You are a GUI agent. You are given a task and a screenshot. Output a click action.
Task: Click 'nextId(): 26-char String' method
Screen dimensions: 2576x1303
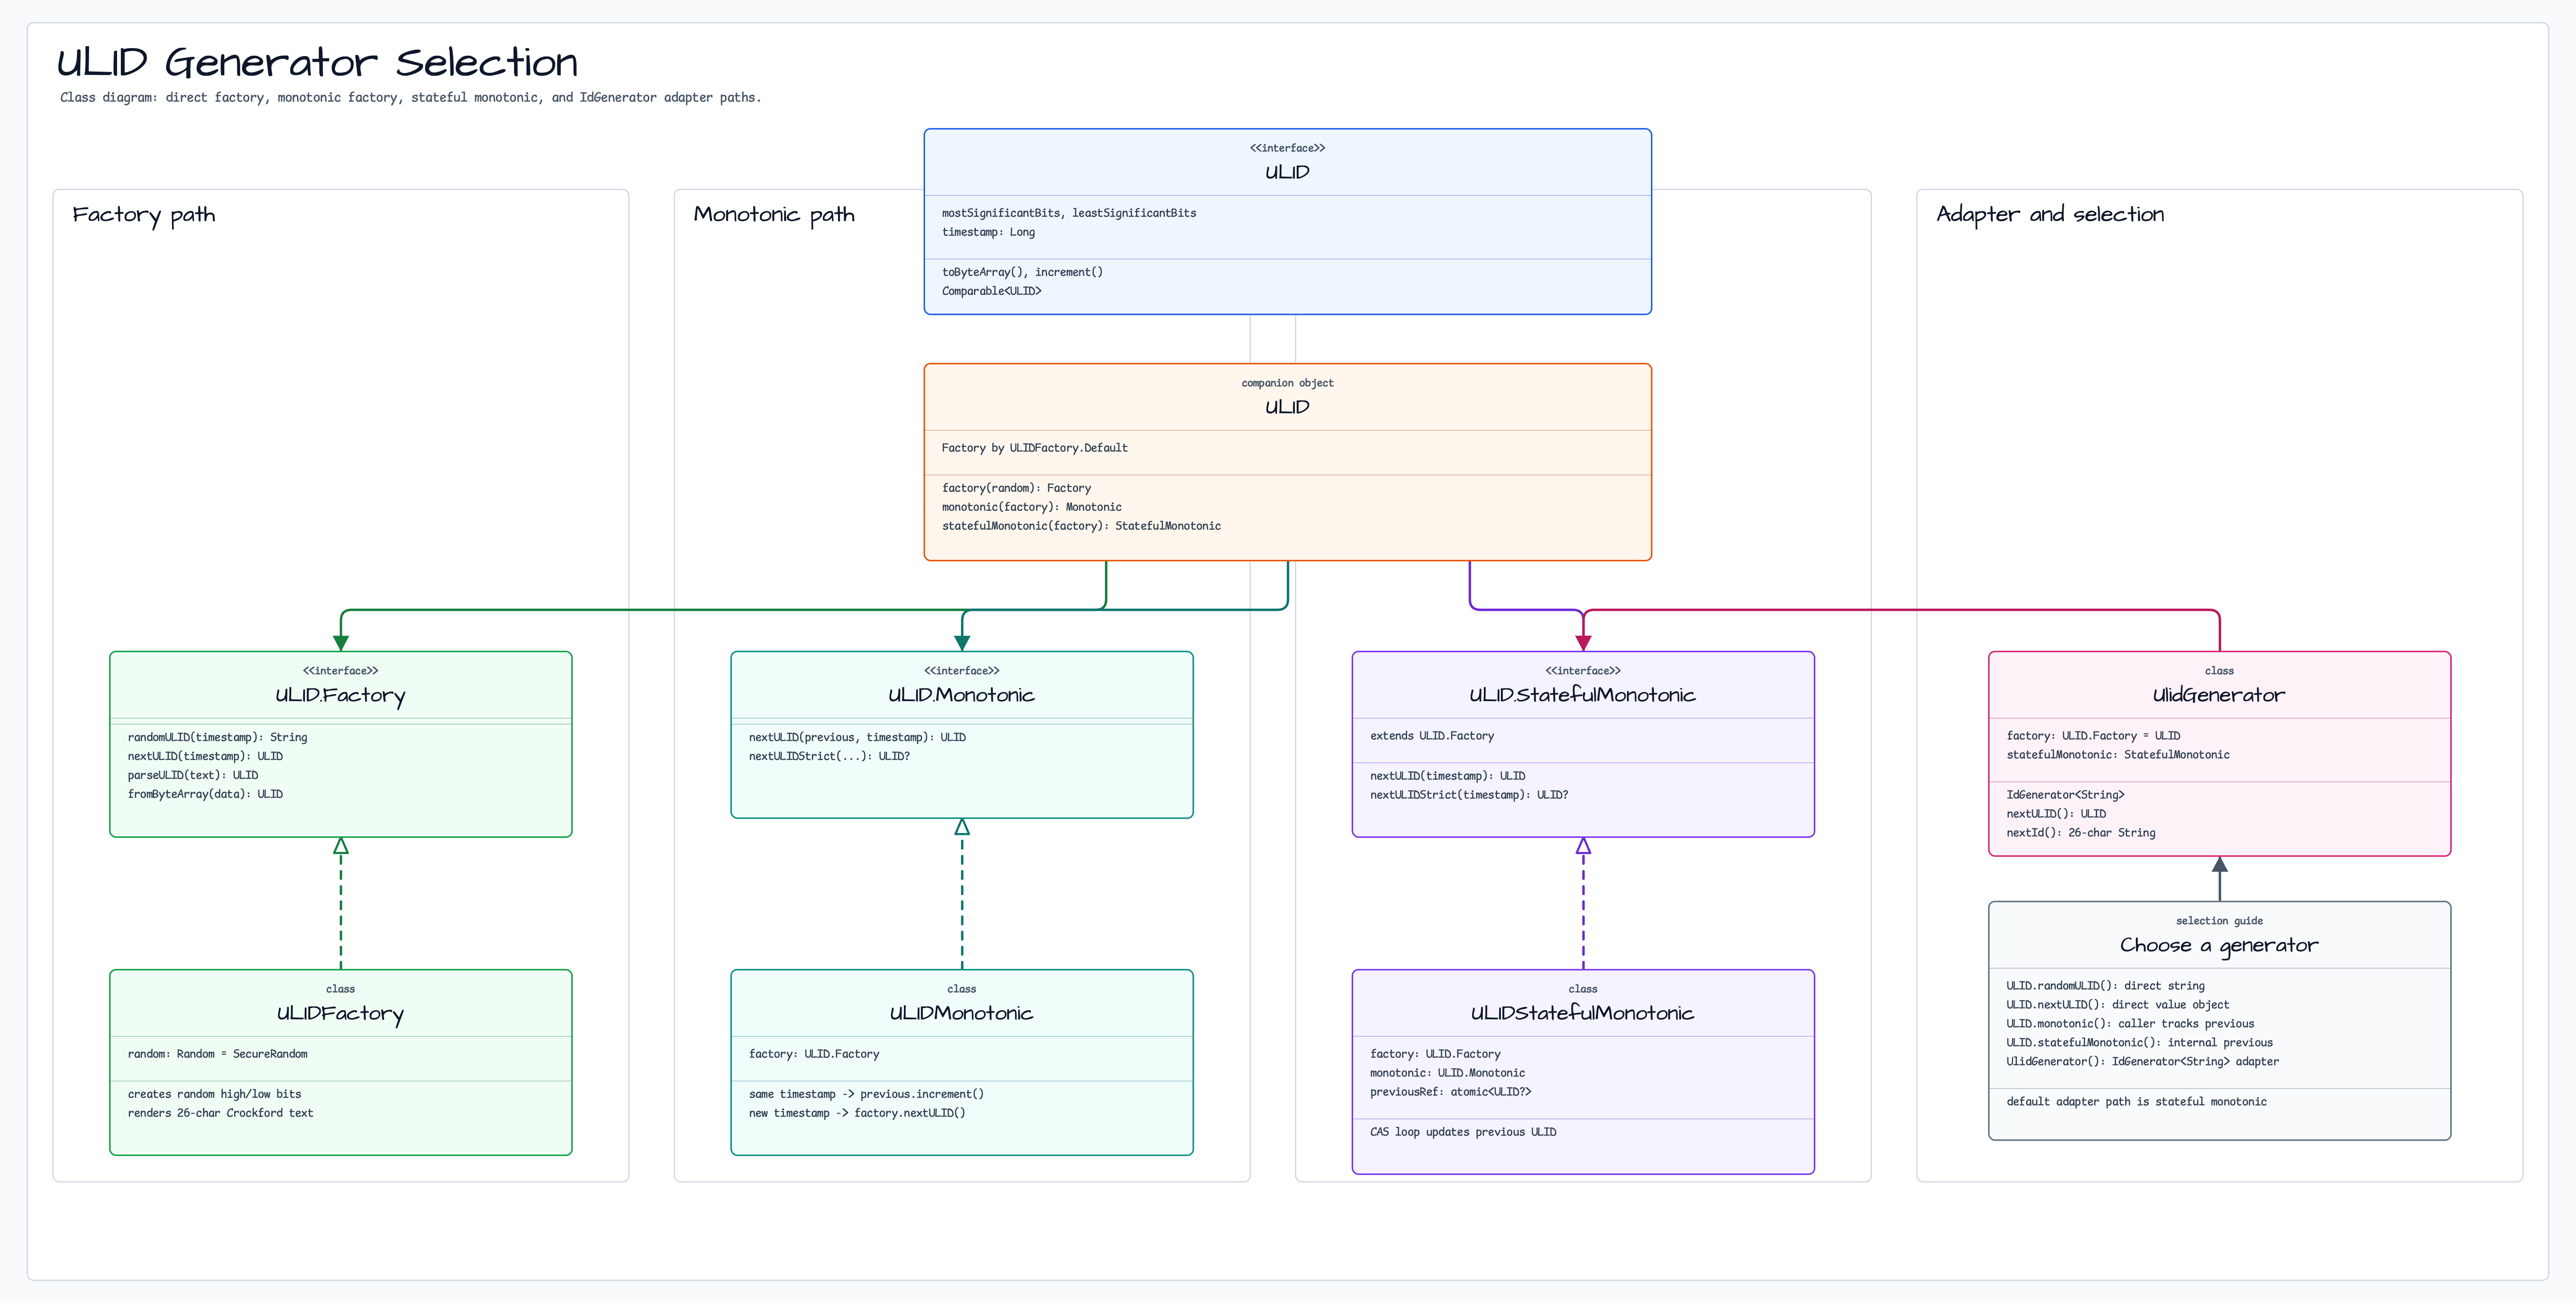click(2081, 833)
